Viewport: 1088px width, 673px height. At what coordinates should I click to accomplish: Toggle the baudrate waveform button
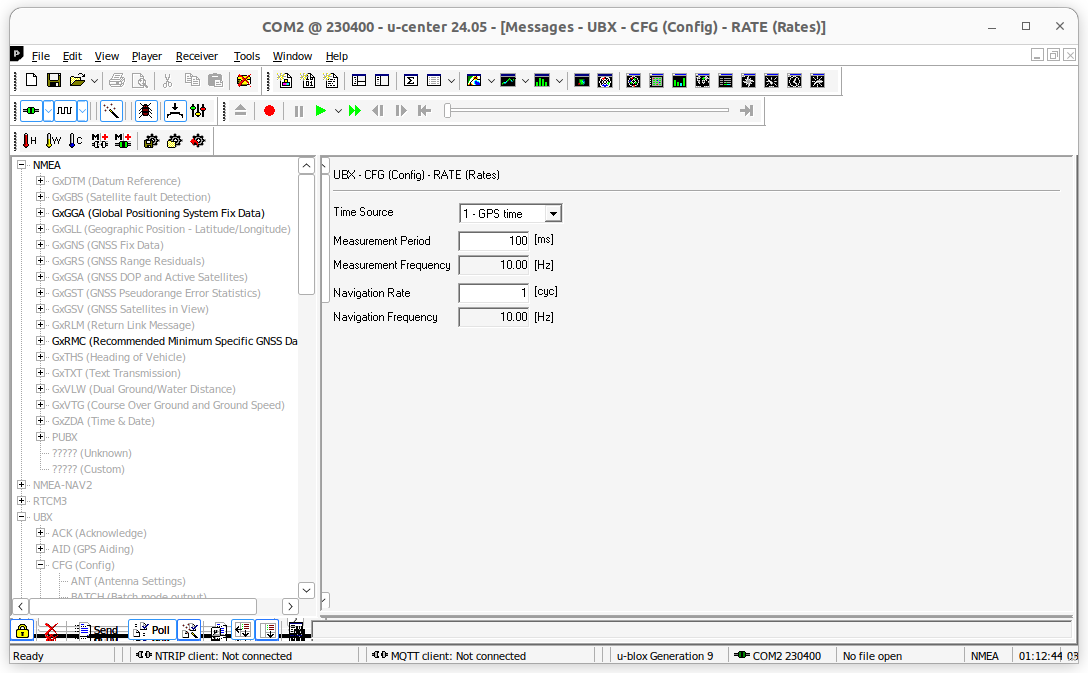click(x=65, y=110)
